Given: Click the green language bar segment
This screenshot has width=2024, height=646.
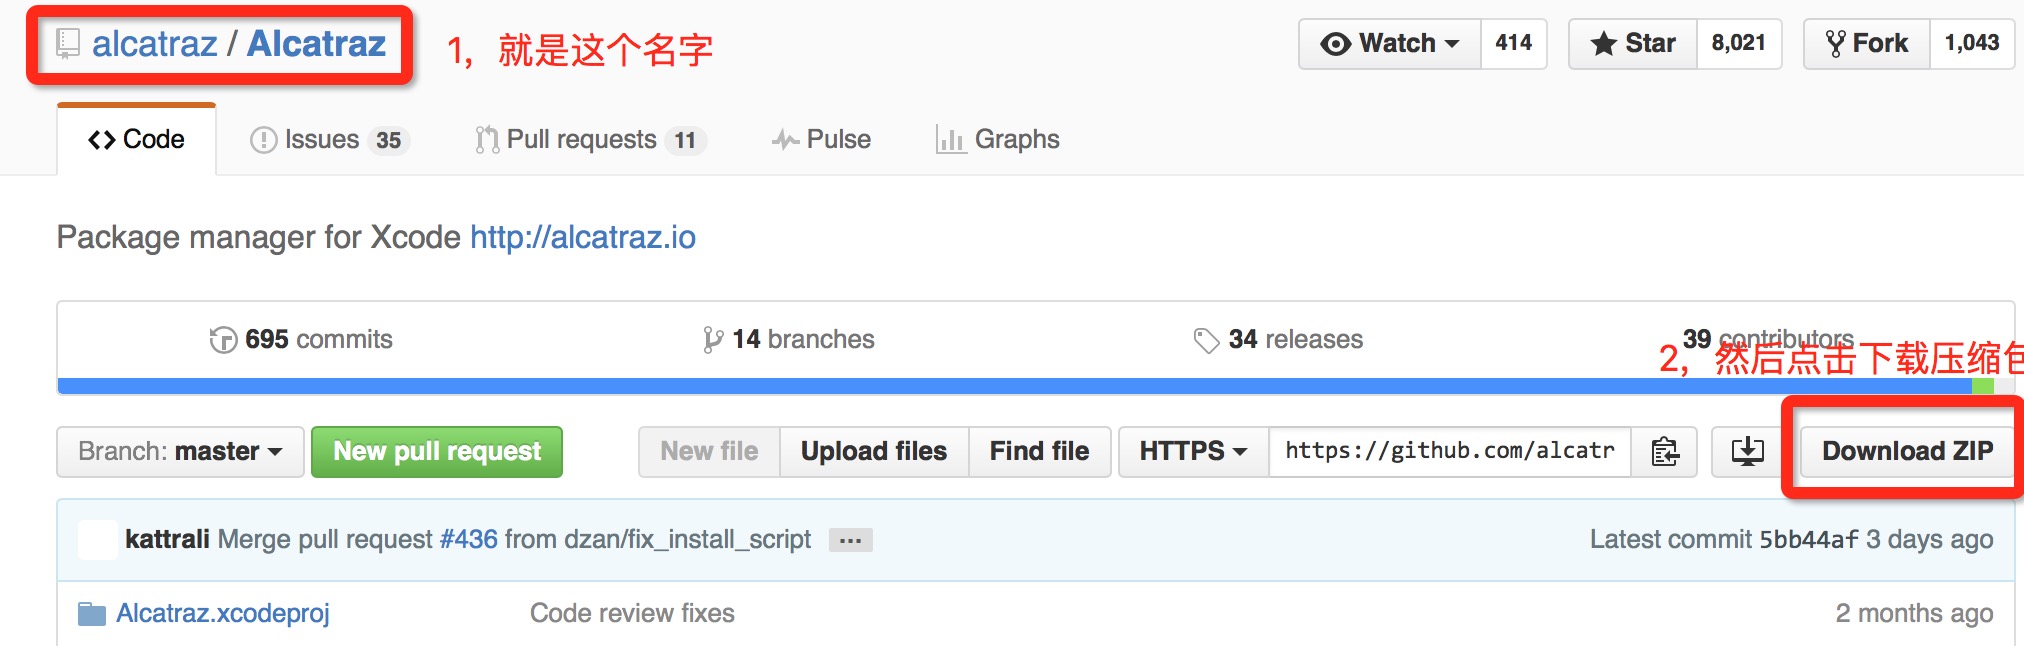Looking at the screenshot, I should tap(1983, 386).
